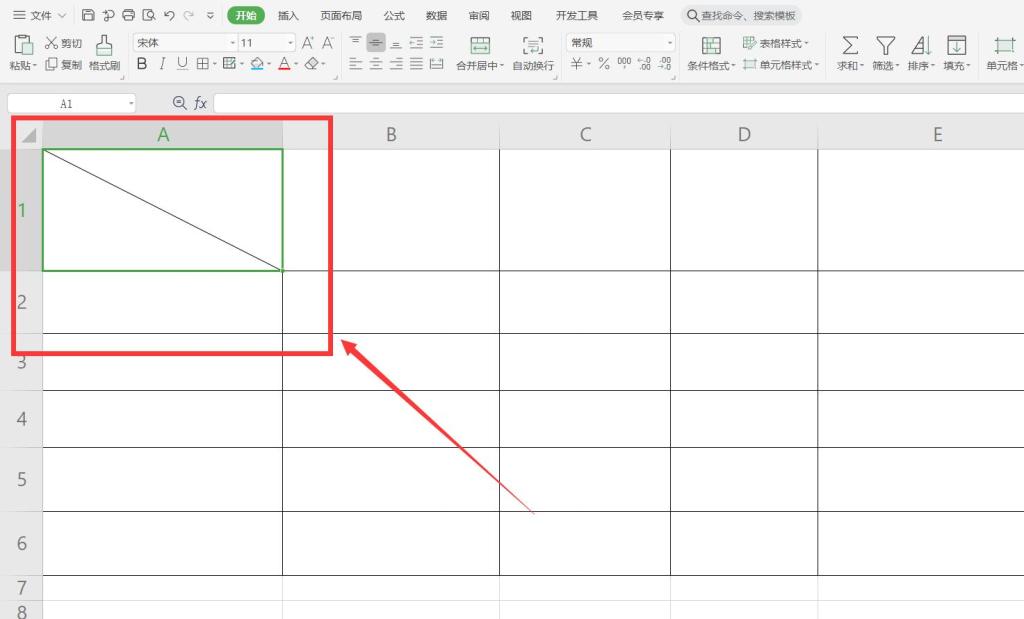Click the 查找命令 search box
The height and width of the screenshot is (619, 1024).
(x=742, y=15)
